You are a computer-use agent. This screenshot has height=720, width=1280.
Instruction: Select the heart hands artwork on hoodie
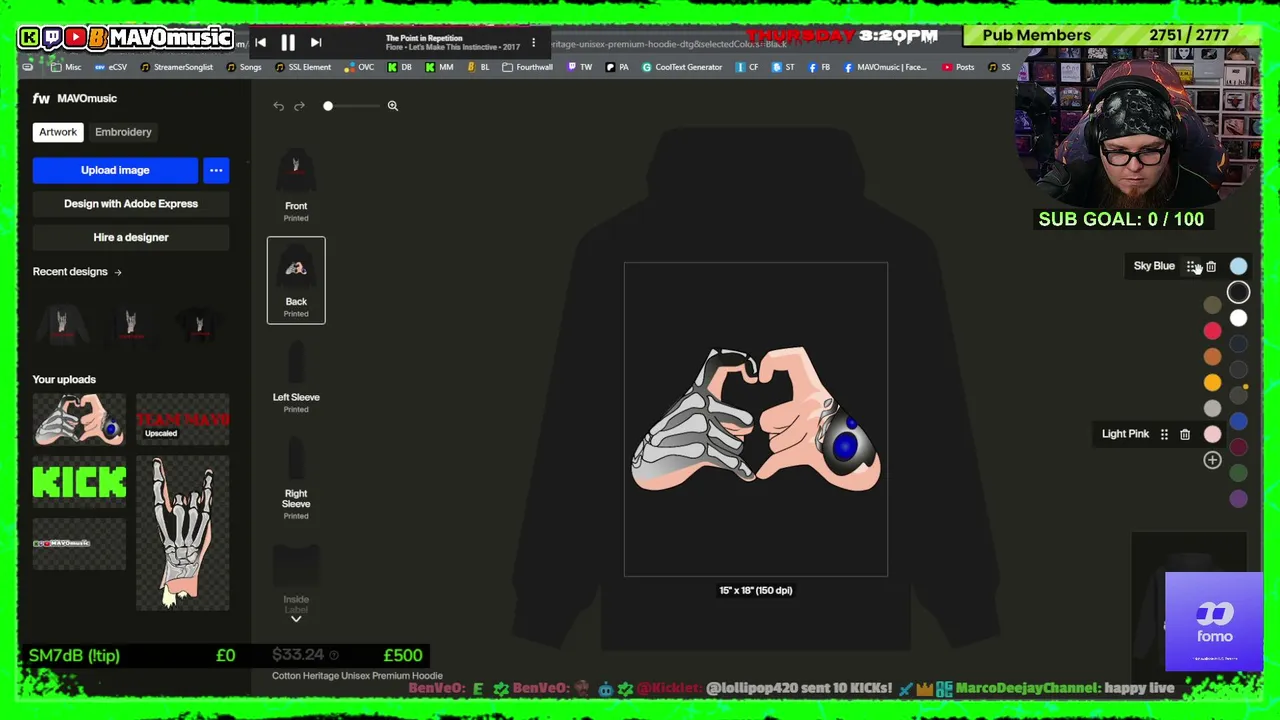[x=756, y=420]
